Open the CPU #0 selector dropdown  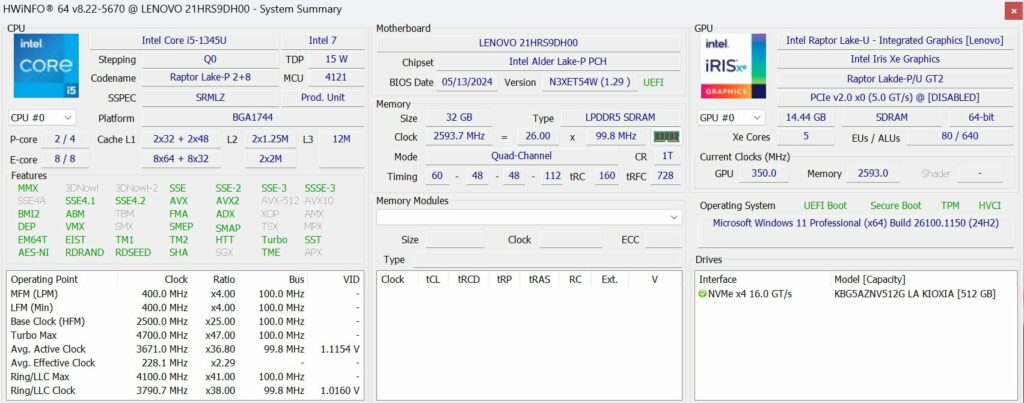coord(42,118)
